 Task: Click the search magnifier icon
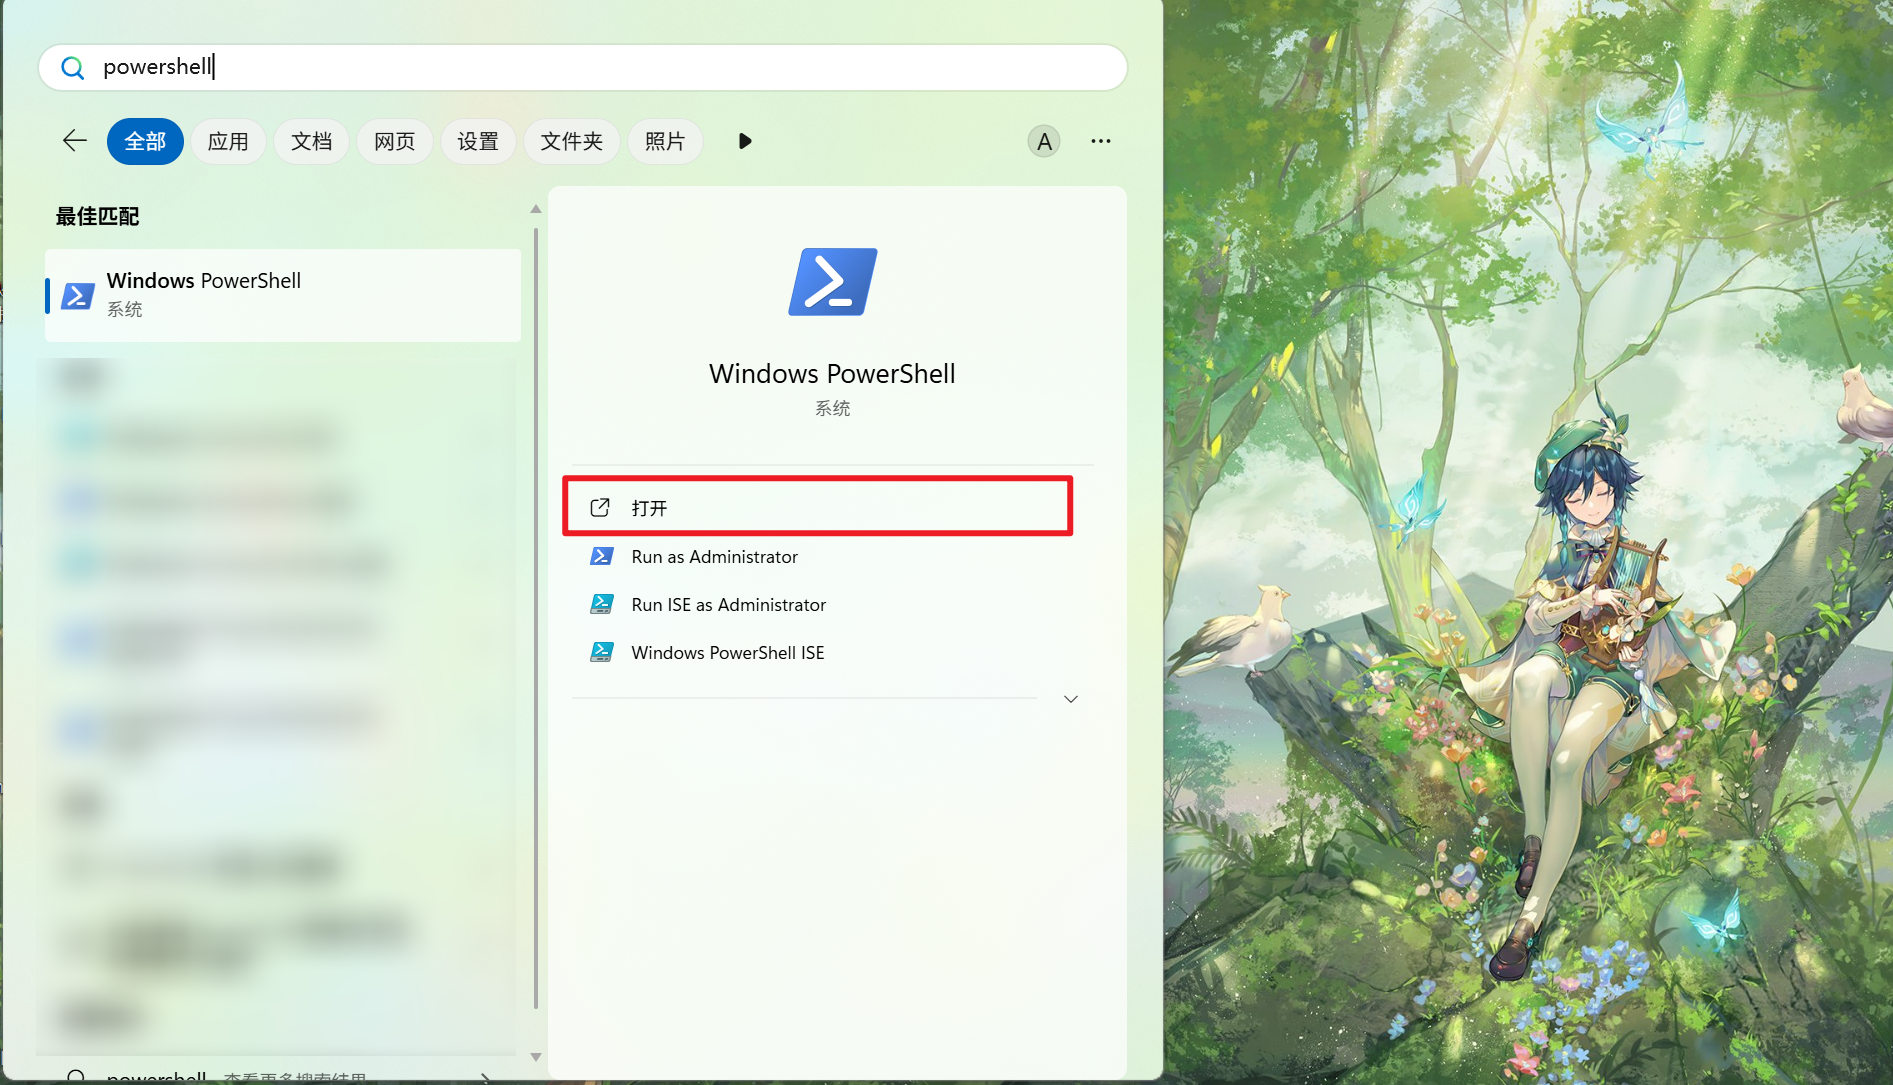point(72,68)
